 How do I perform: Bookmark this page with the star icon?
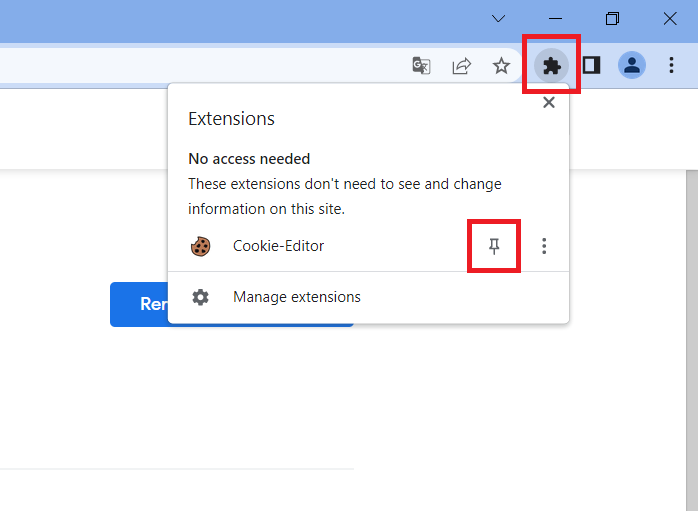point(501,66)
